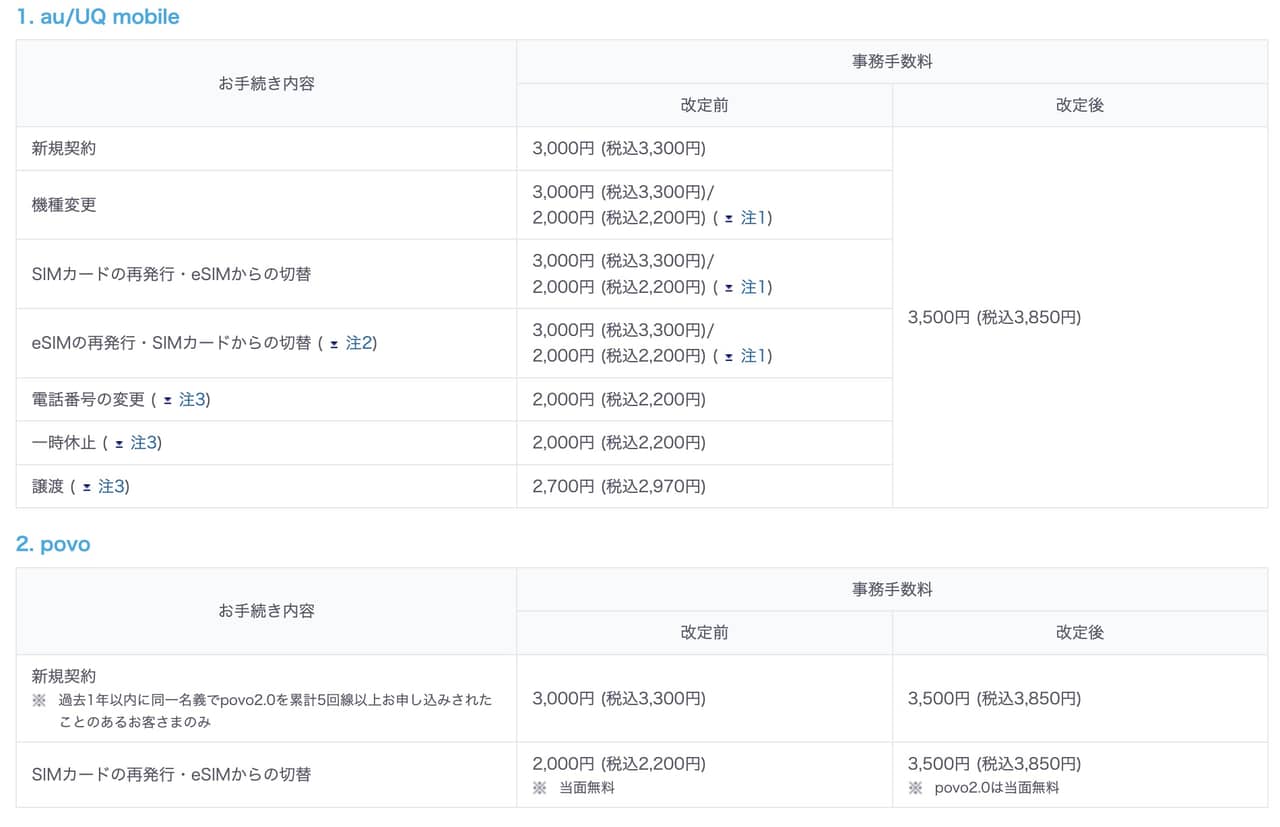This screenshot has height=827, width=1280.
Task: Click the "1. au/UQ mobile" heading
Action: (98, 17)
